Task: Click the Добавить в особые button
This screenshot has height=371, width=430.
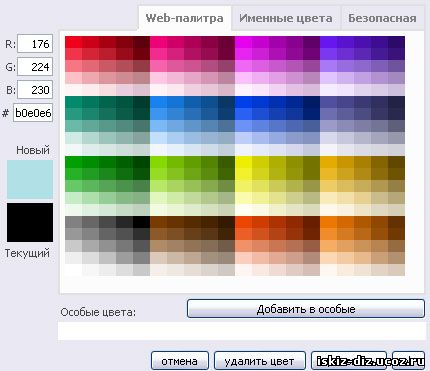Action: [x=306, y=309]
